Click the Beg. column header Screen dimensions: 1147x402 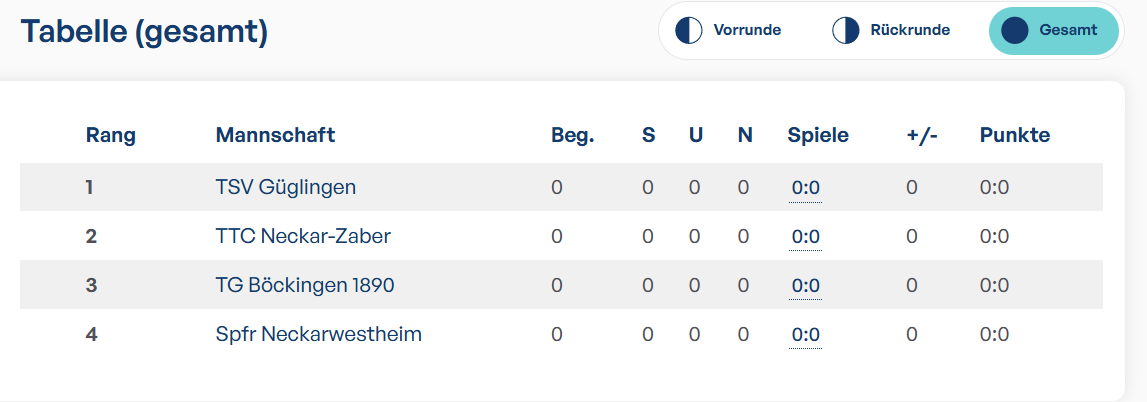click(573, 136)
